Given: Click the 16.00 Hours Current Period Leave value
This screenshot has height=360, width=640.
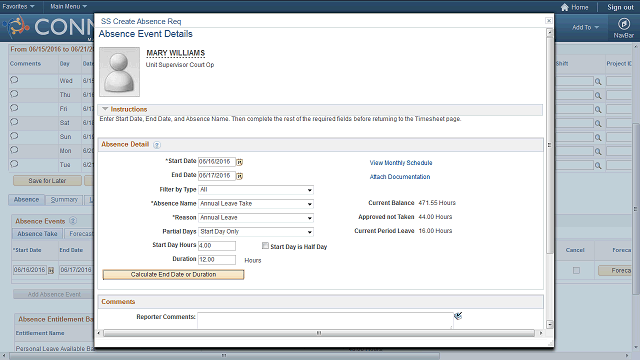Looking at the screenshot, I should [x=435, y=231].
